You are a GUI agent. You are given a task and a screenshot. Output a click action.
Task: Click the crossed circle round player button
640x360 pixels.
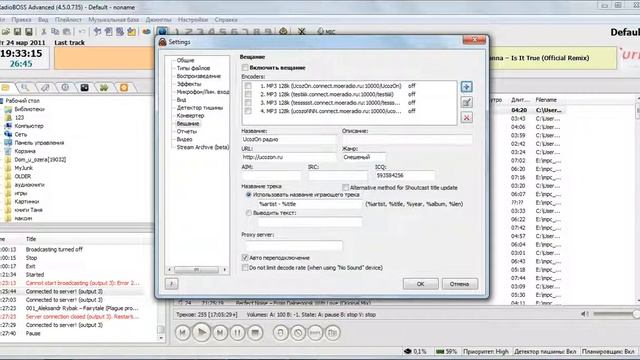[298, 333]
